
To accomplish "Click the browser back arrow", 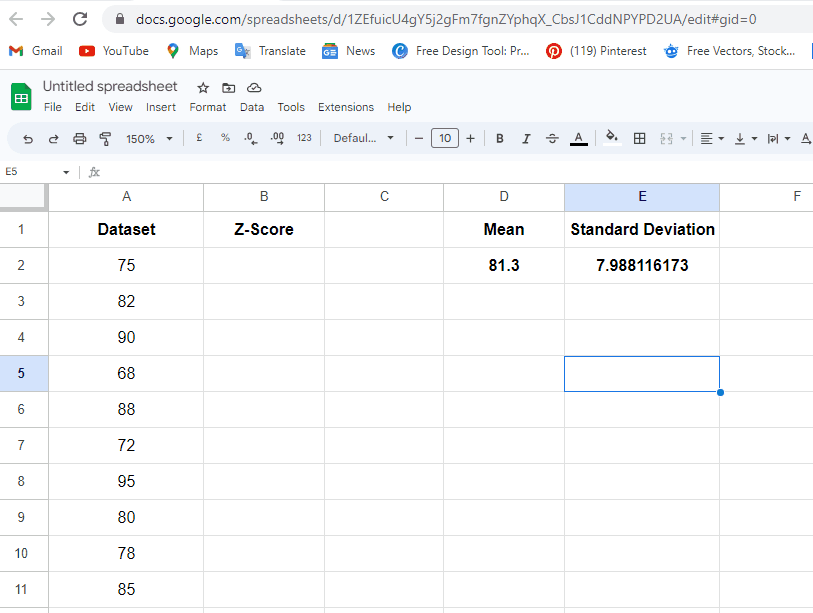I will (17, 19).
